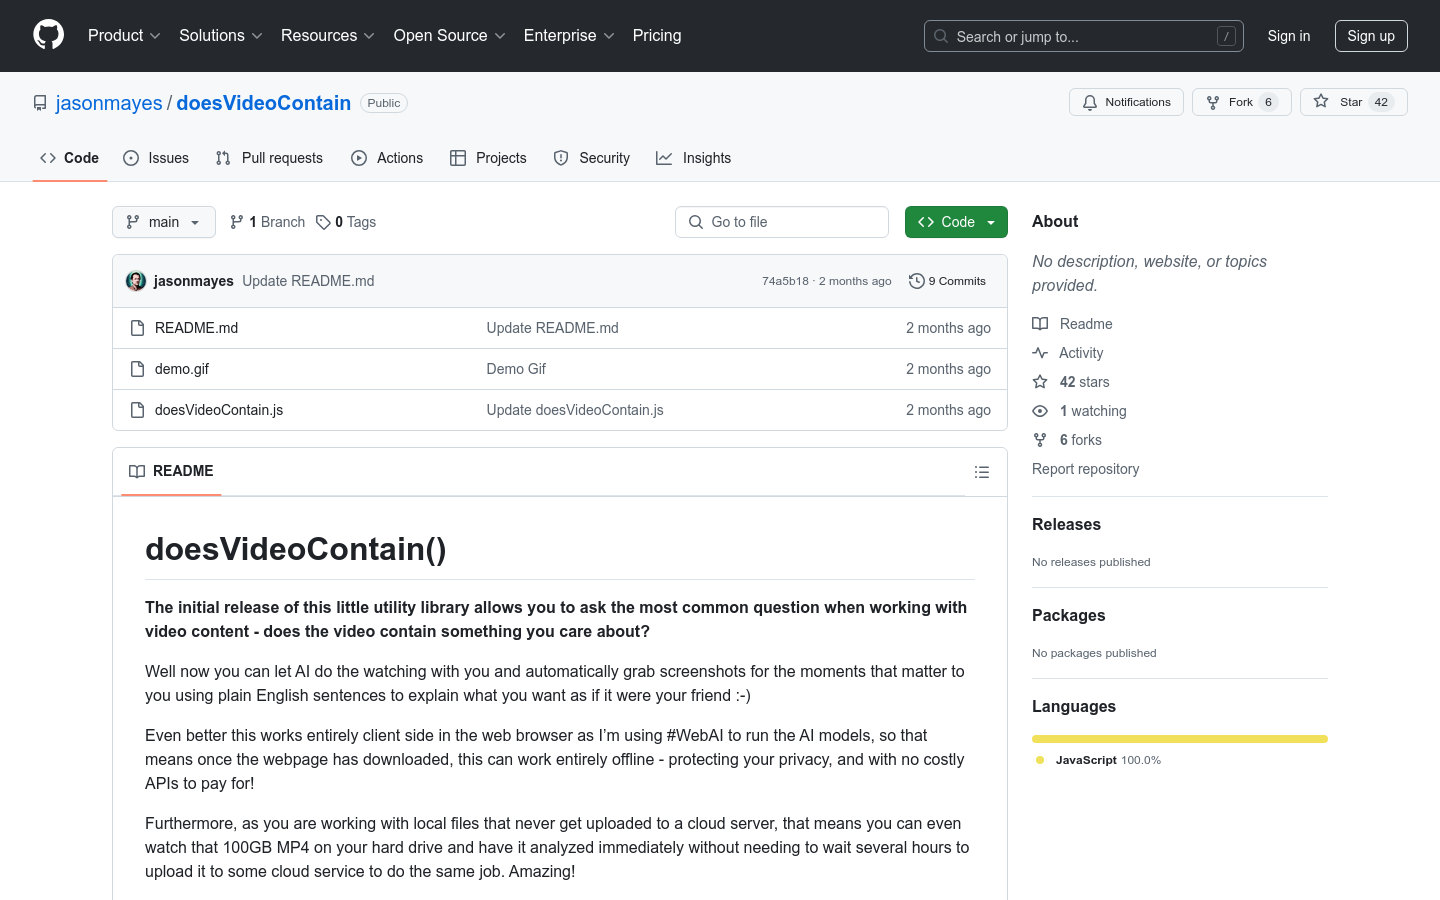This screenshot has width=1440, height=900.
Task: Switch to the Pull requests tab
Action: [x=269, y=158]
